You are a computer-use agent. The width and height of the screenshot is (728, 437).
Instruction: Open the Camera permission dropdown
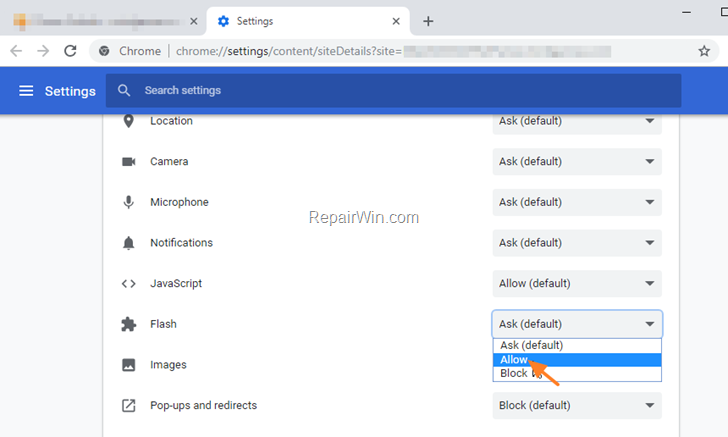(x=577, y=162)
